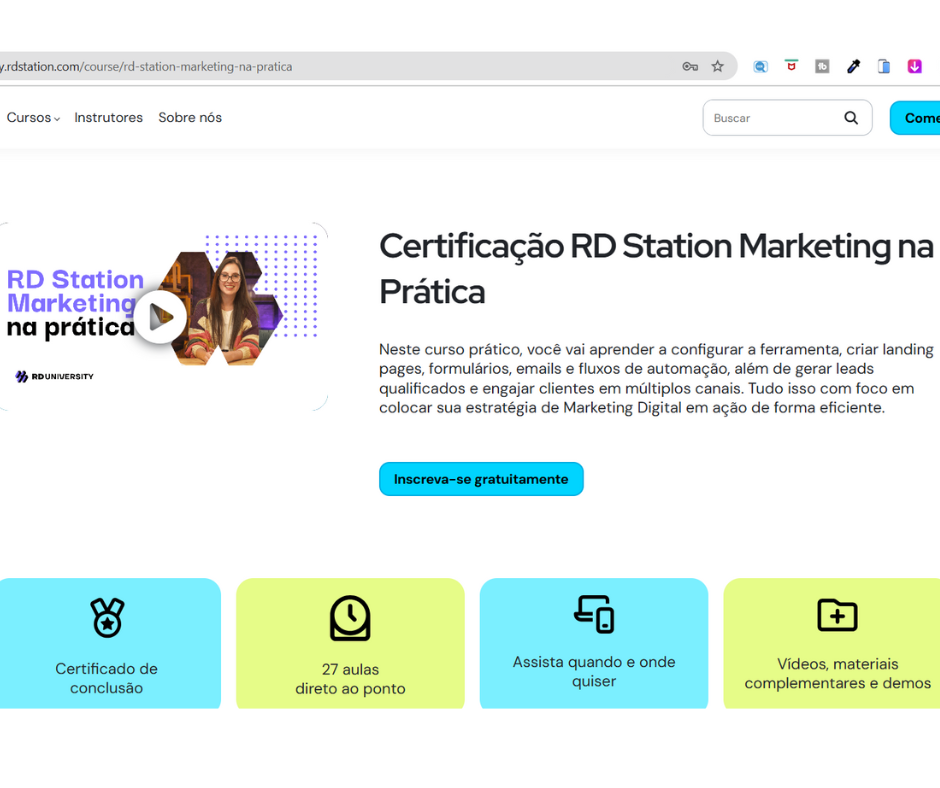Expand the Cursos dropdown menu
This screenshot has width=940, height=788.
(33, 118)
